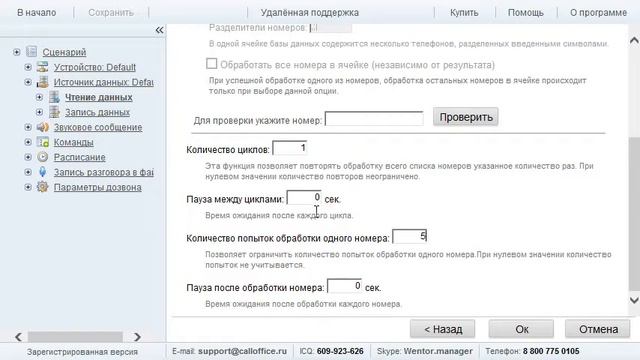The image size is (640, 360).
Task: Click the Запись разговора microphone icon
Action: tap(42, 172)
